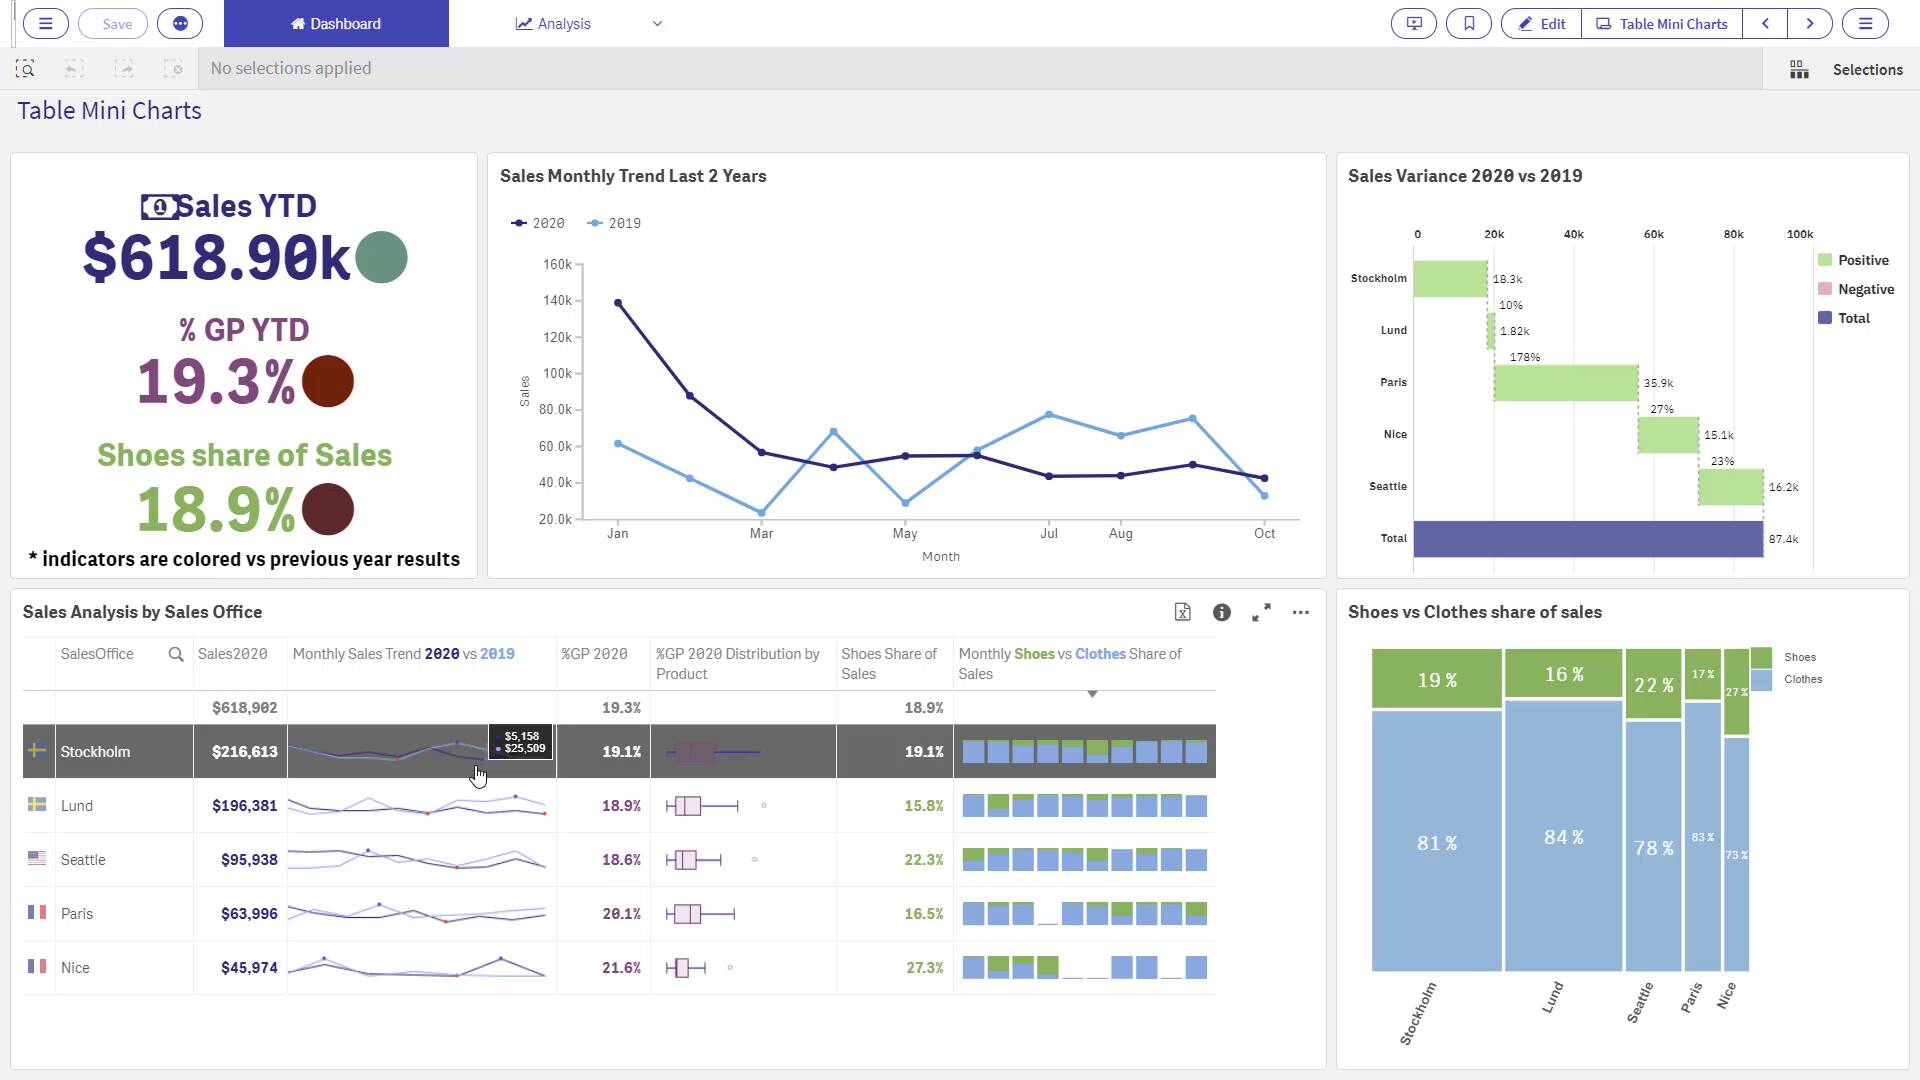The image size is (1920, 1080).
Task: Search within the SalesOffice column
Action: coord(176,654)
